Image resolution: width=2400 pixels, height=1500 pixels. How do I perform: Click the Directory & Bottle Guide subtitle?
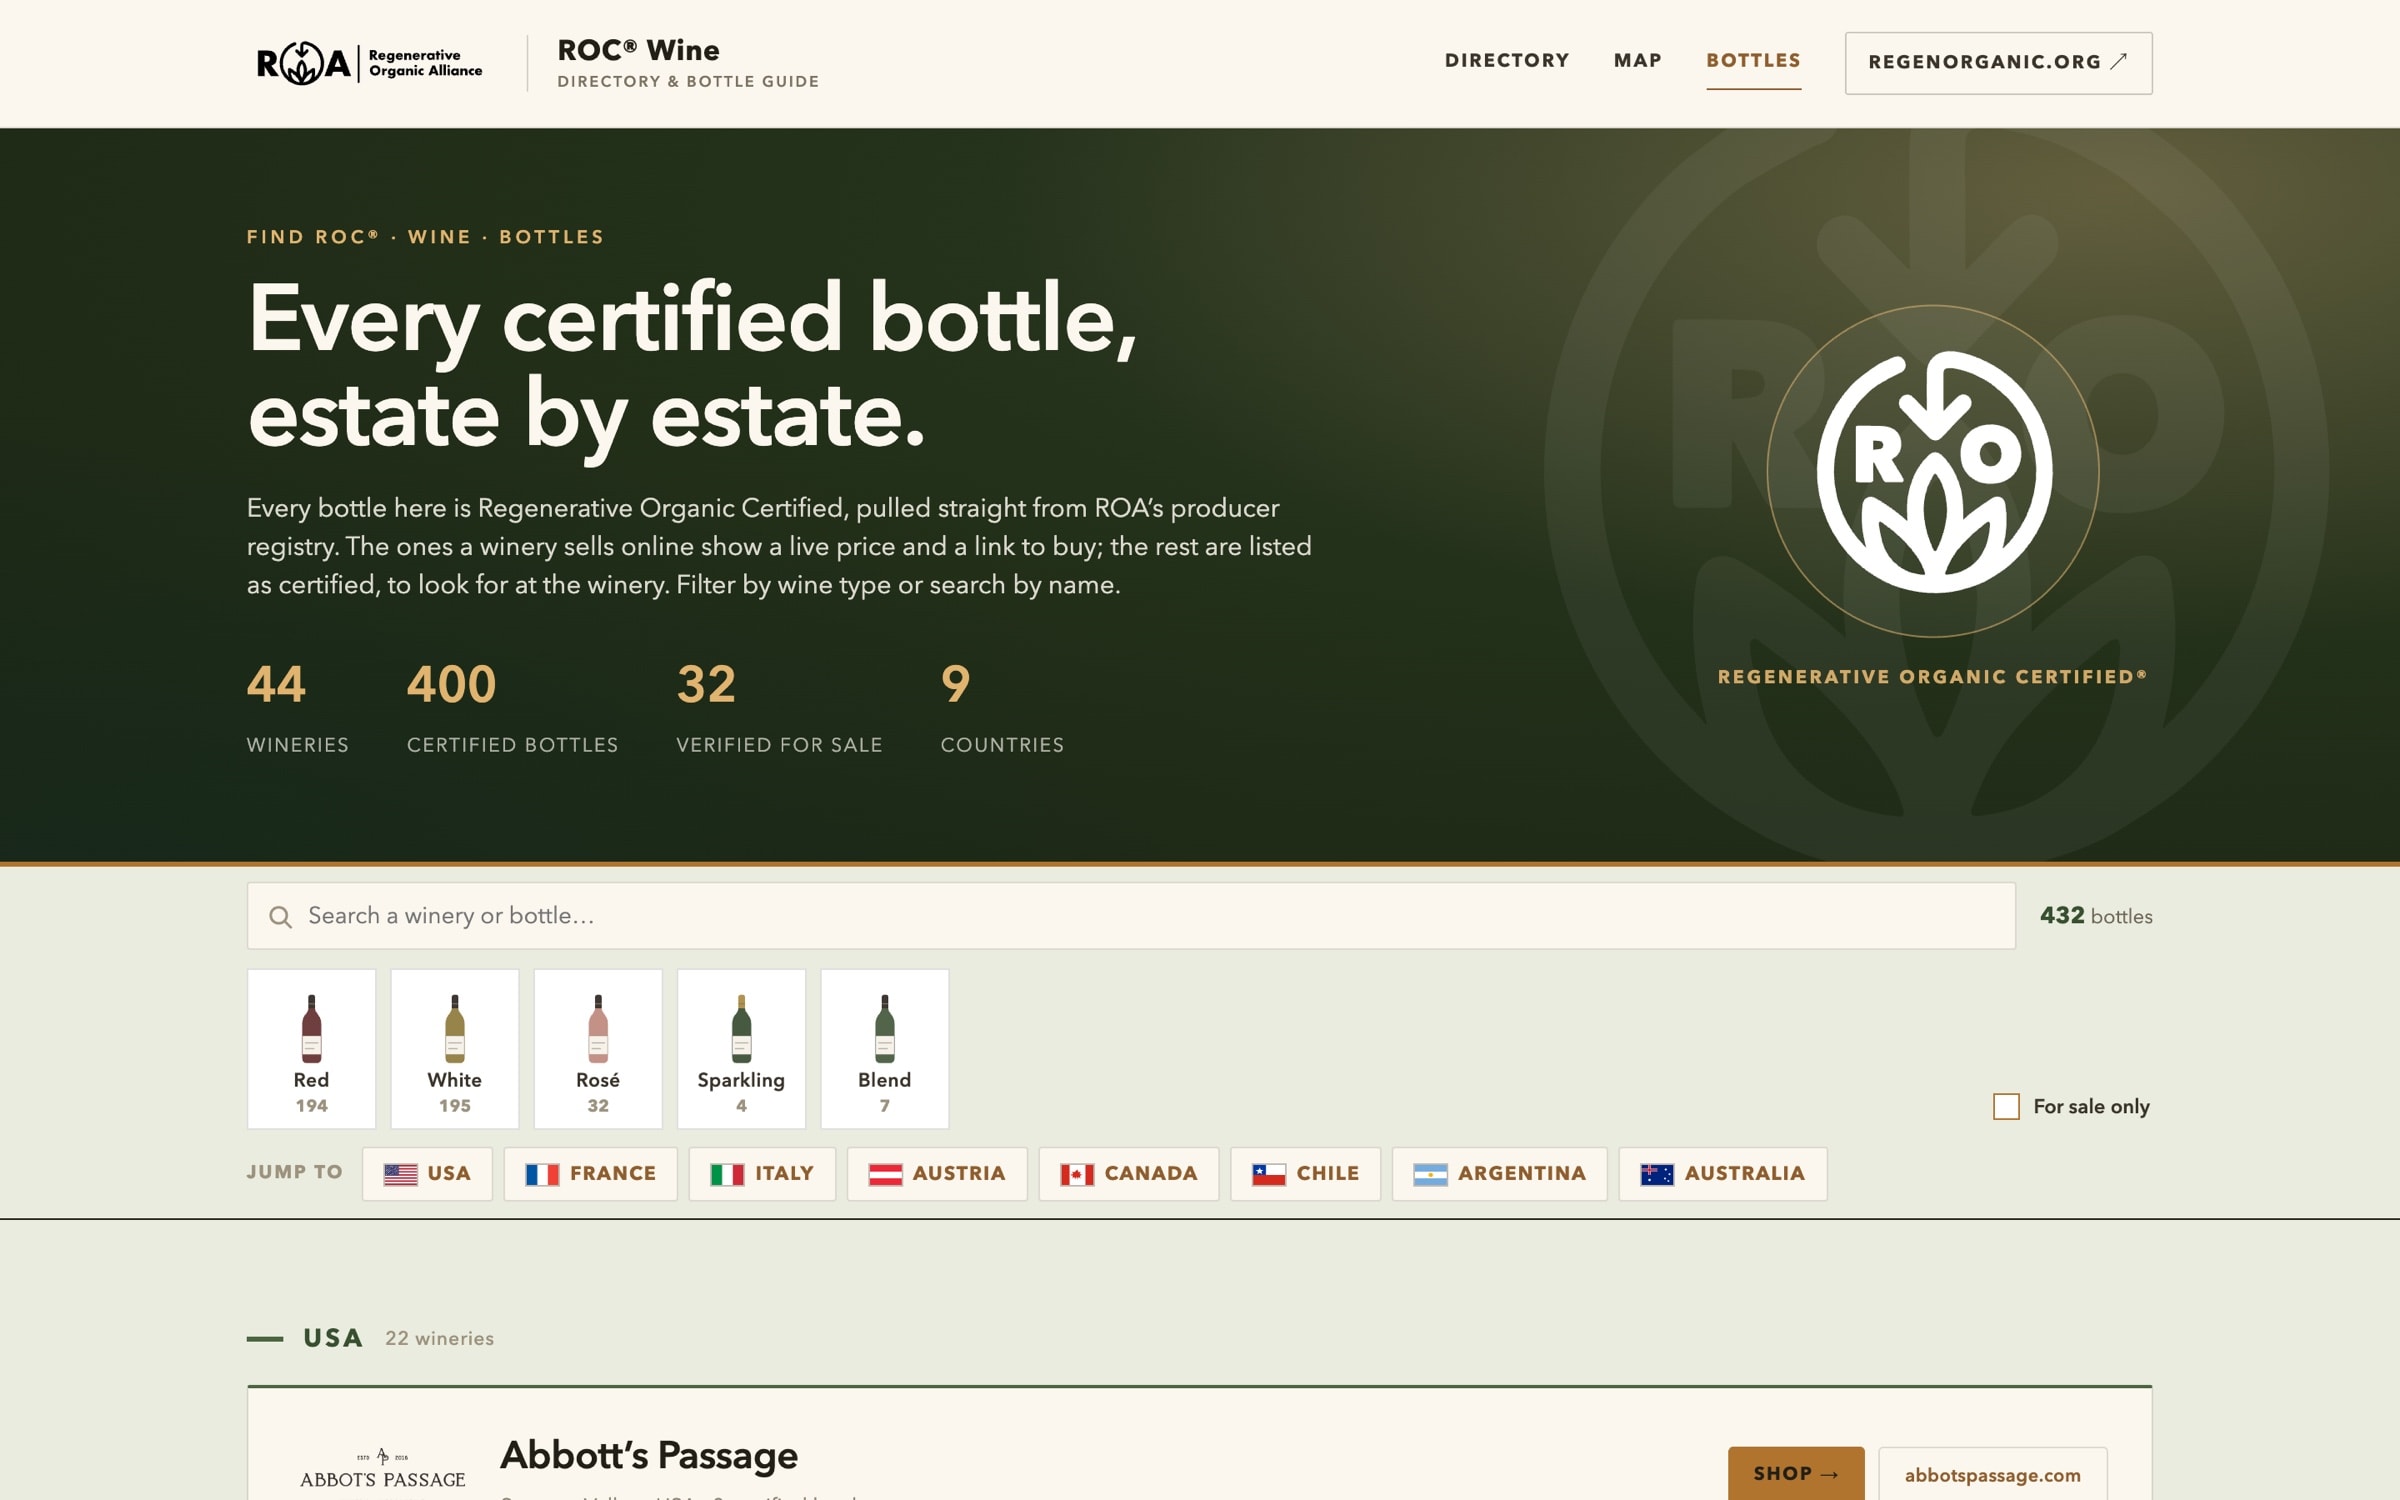point(688,82)
